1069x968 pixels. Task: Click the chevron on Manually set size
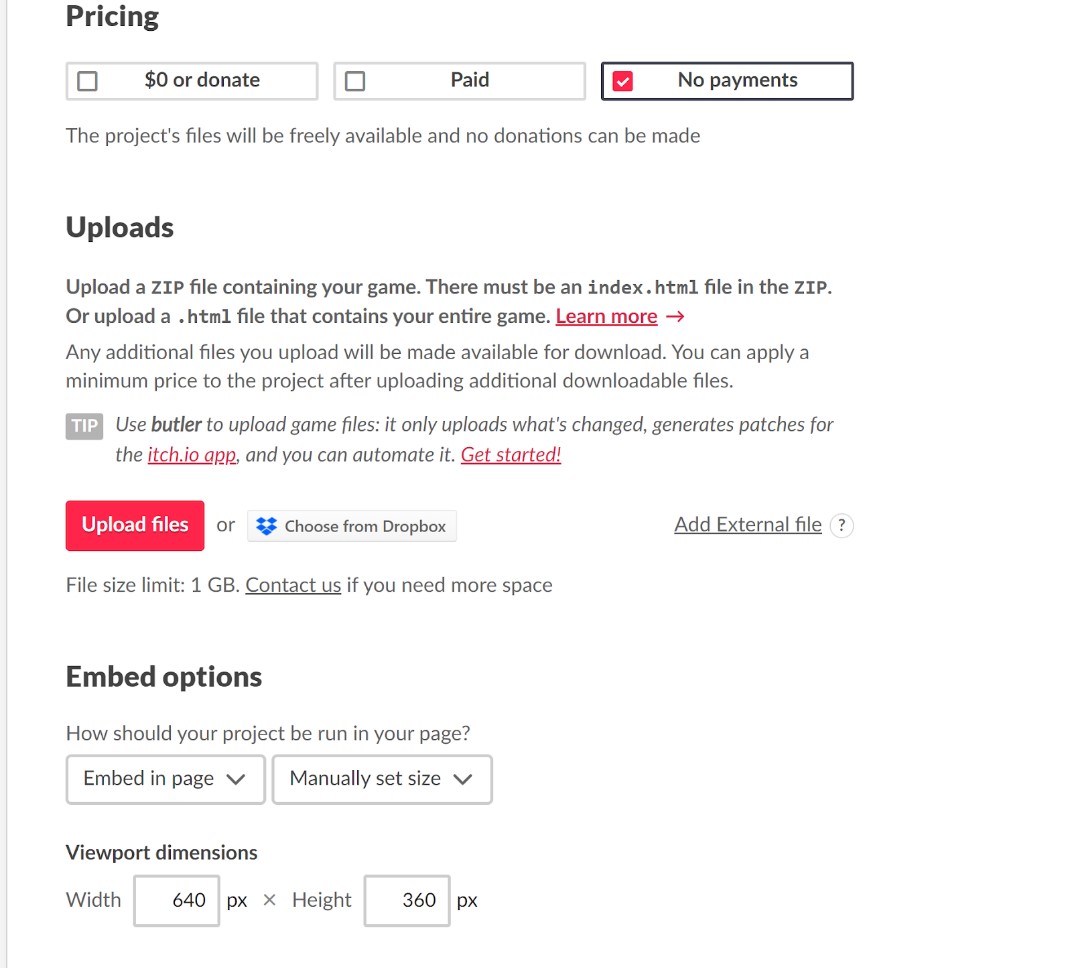[x=463, y=779]
